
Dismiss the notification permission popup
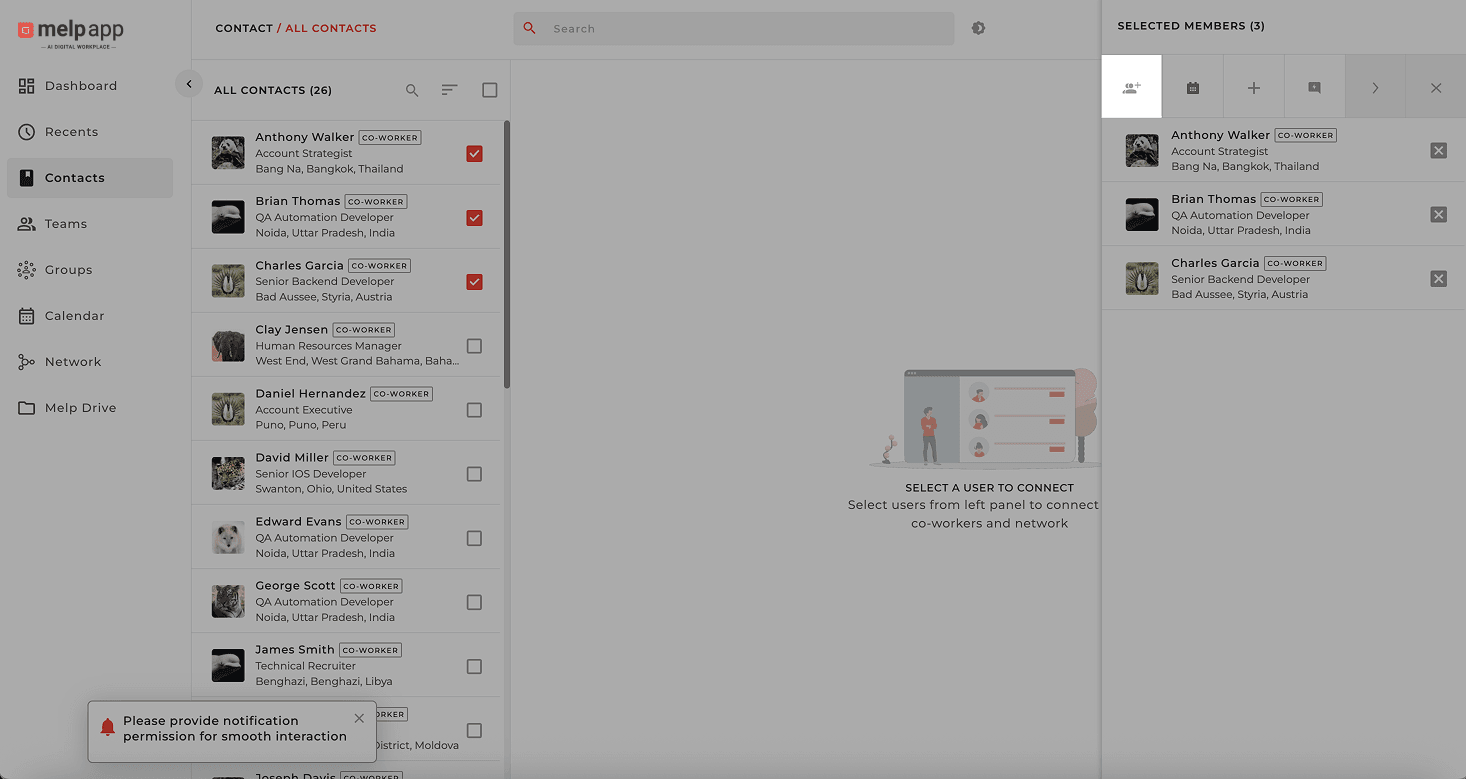click(359, 718)
